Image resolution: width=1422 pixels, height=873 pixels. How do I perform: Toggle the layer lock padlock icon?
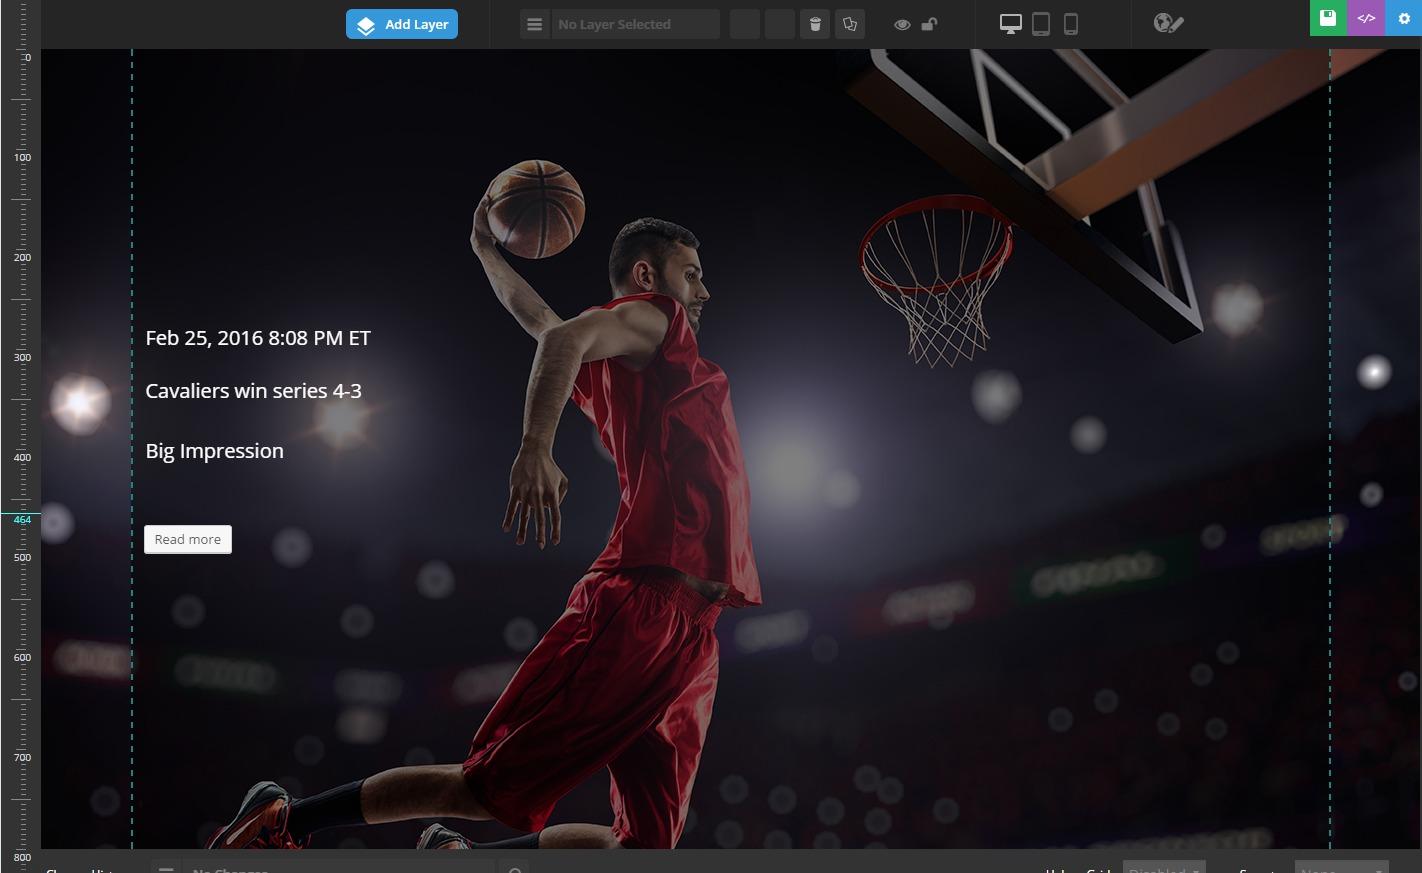click(x=929, y=24)
